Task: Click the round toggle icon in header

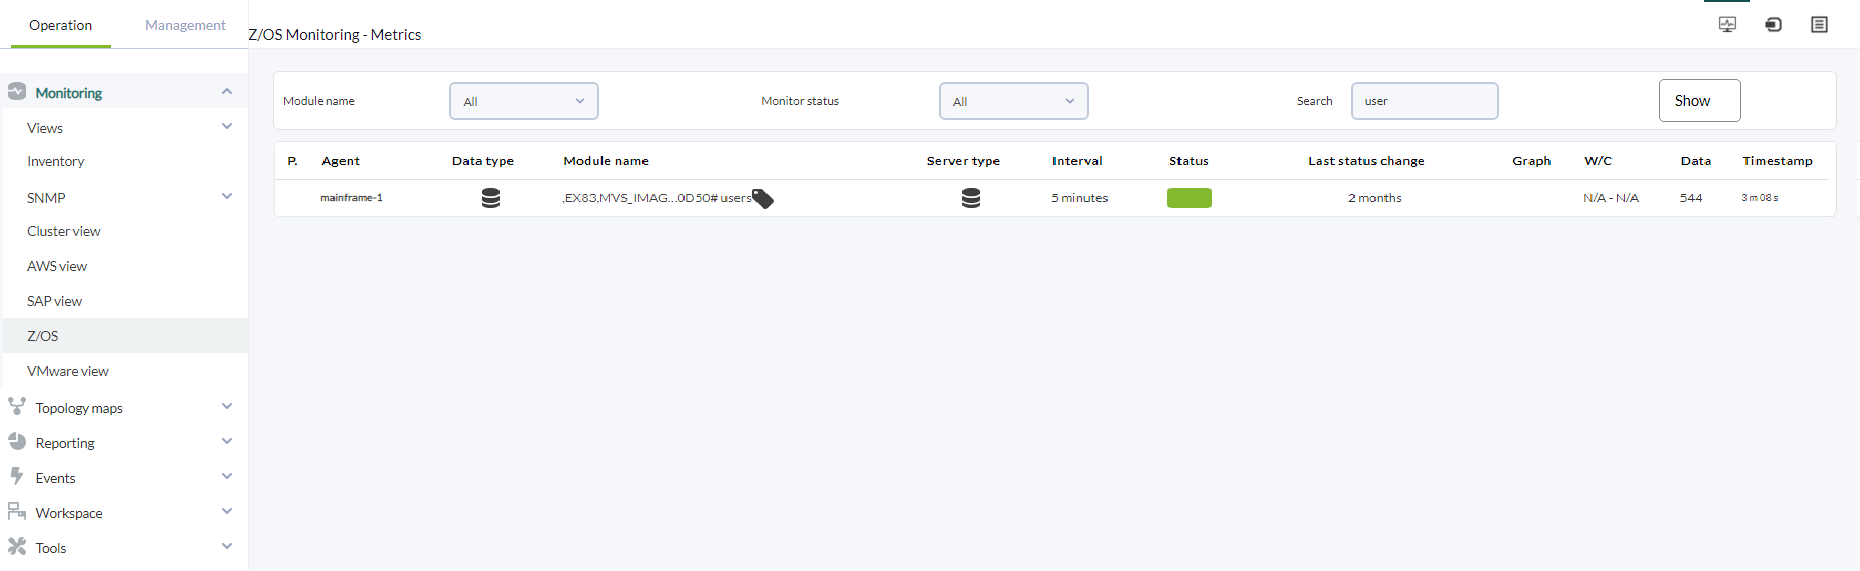Action: pyautogui.click(x=1773, y=24)
